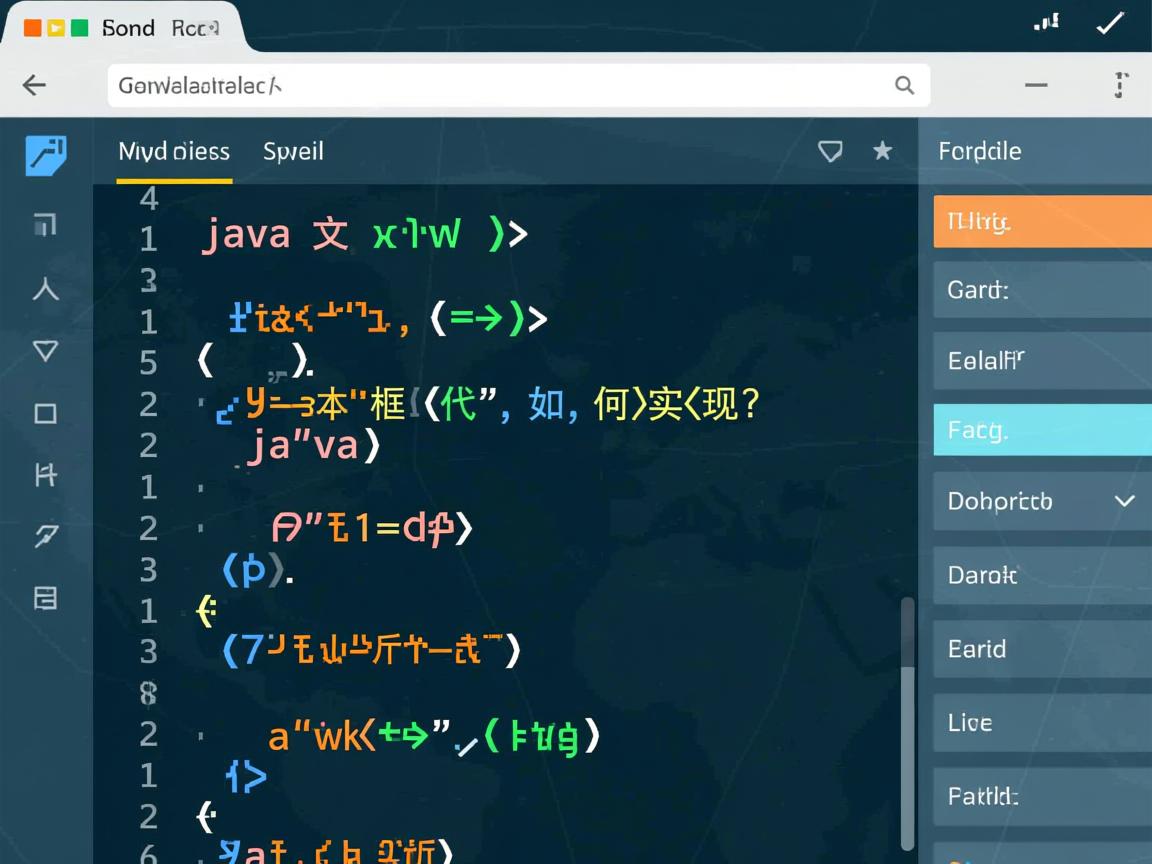Toggle the heart shield icon beside star
1152x864 pixels.
click(x=830, y=151)
